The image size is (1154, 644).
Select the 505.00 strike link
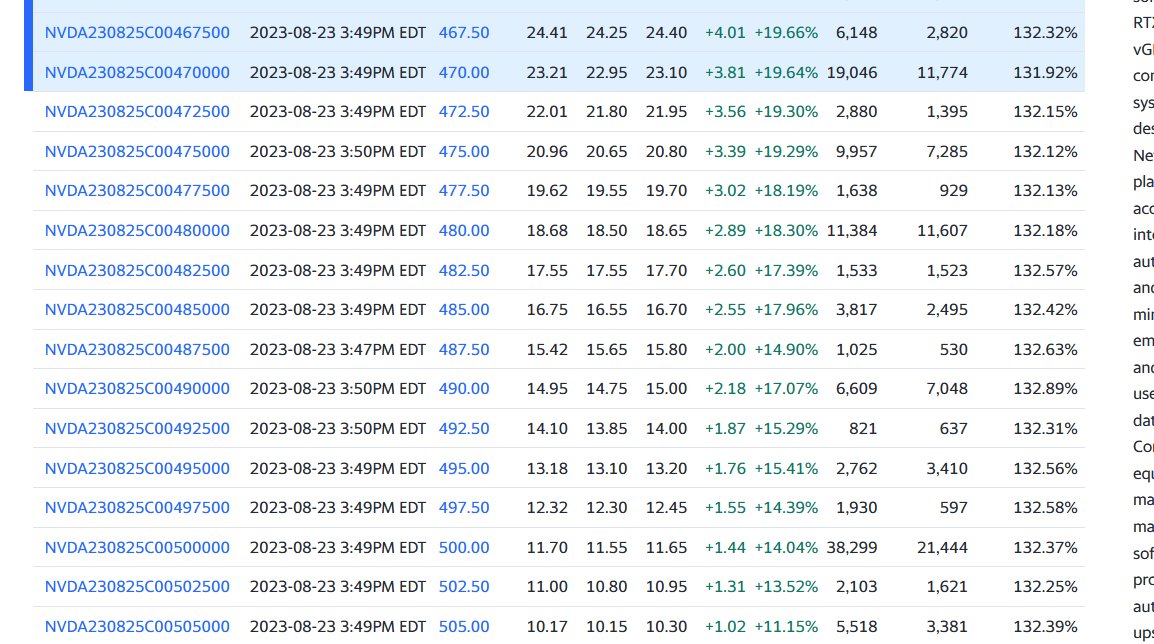coord(464,626)
